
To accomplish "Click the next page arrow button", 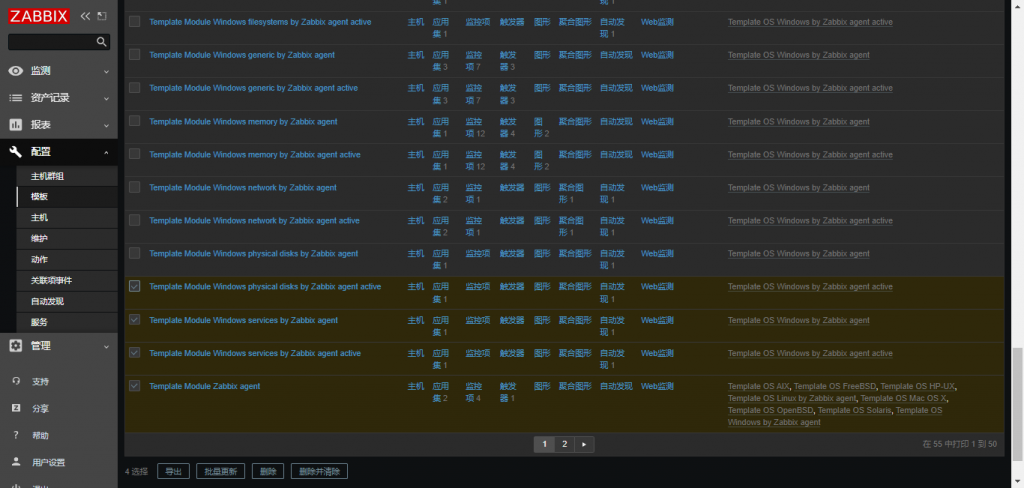I will coord(584,444).
